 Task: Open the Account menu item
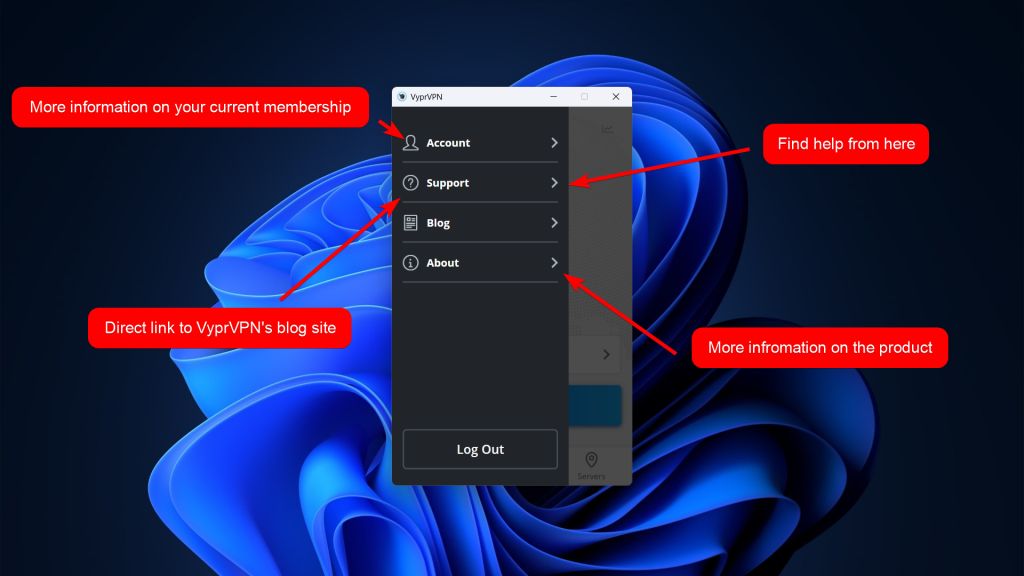pos(480,142)
